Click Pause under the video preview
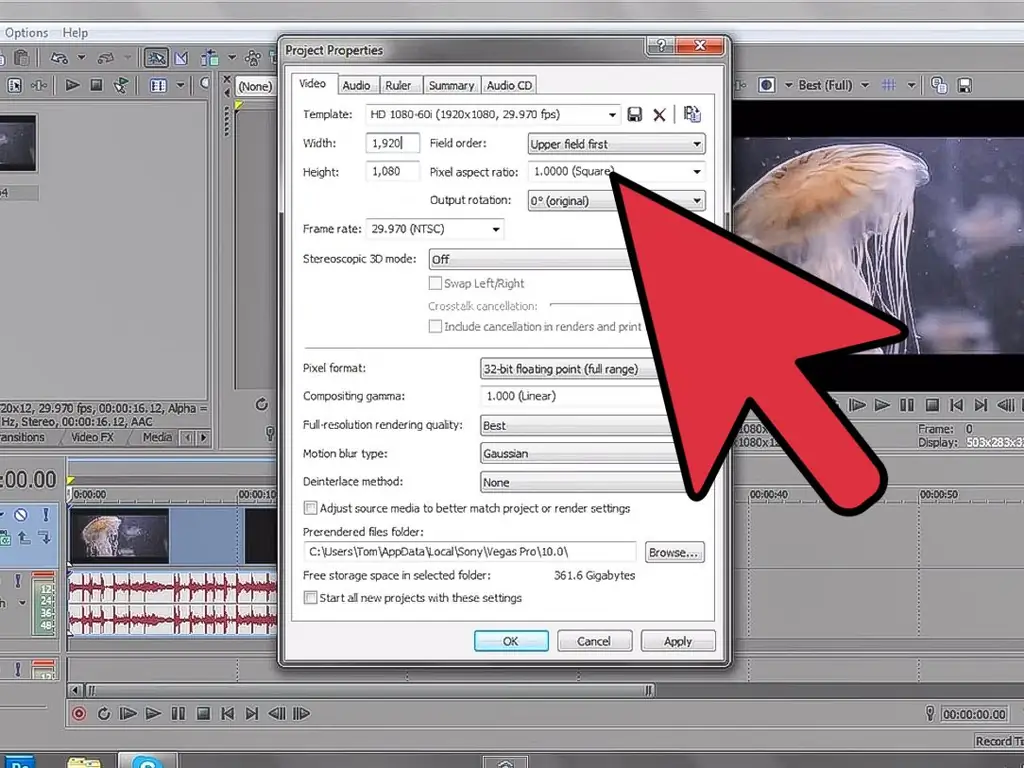This screenshot has width=1024, height=768. 907,405
